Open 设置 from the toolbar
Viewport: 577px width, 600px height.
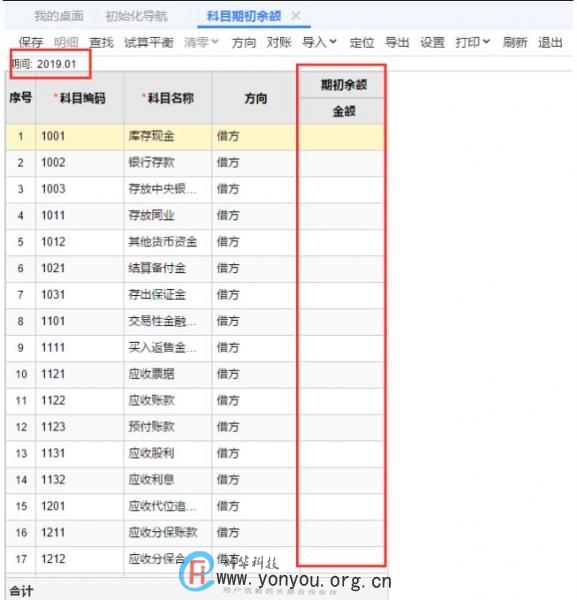click(432, 42)
